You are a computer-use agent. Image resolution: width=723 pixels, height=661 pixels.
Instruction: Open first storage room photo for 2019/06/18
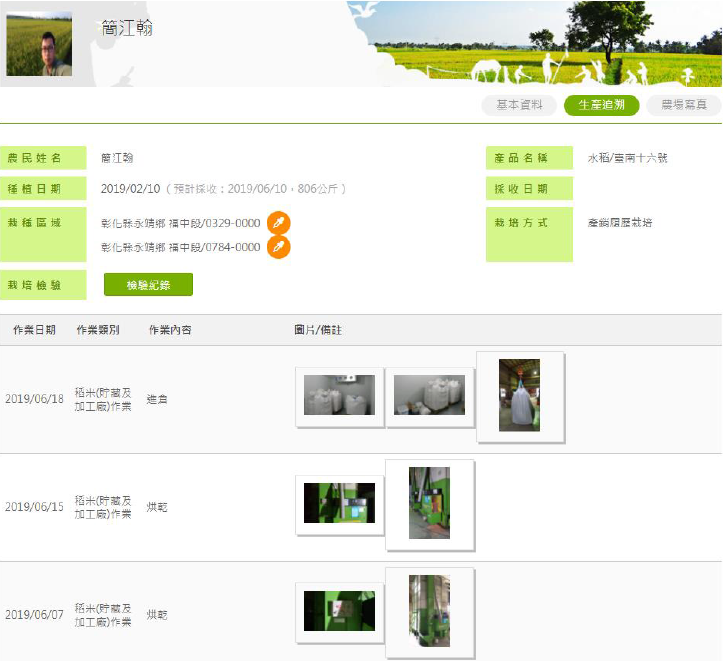click(x=339, y=395)
